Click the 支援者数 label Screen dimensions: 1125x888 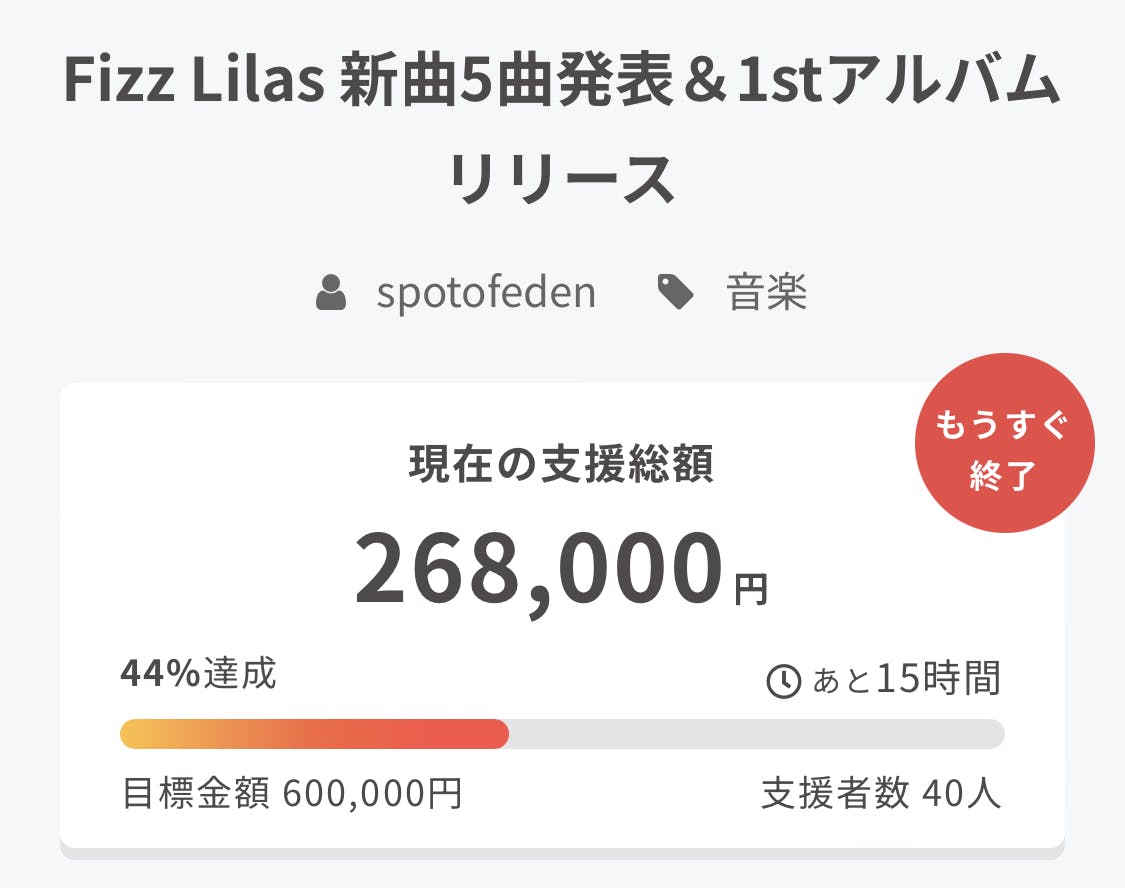tap(835, 795)
